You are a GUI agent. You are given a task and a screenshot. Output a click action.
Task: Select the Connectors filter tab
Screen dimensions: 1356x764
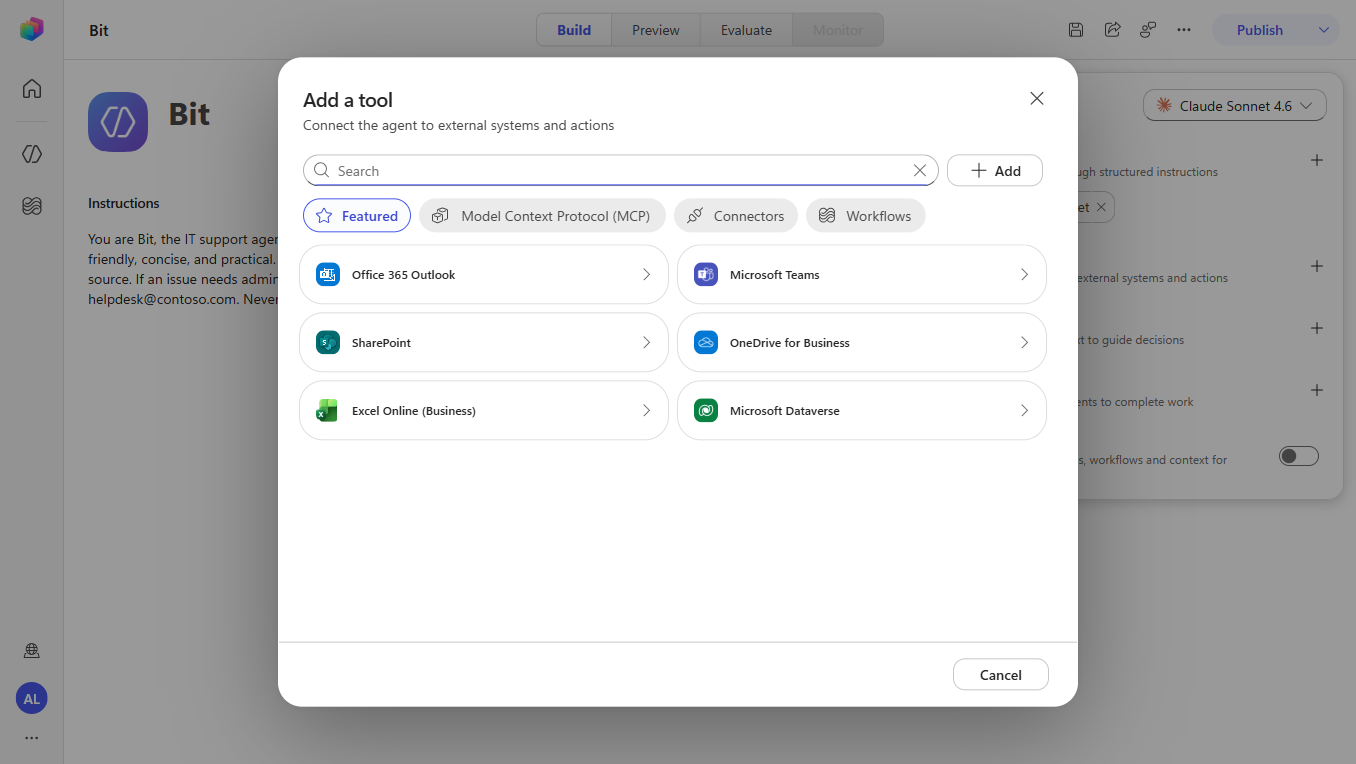[736, 215]
